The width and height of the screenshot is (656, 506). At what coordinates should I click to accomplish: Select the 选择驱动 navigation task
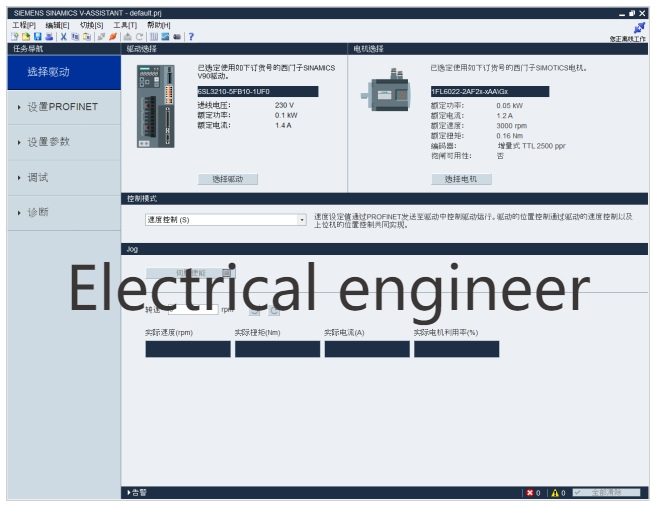(64, 72)
